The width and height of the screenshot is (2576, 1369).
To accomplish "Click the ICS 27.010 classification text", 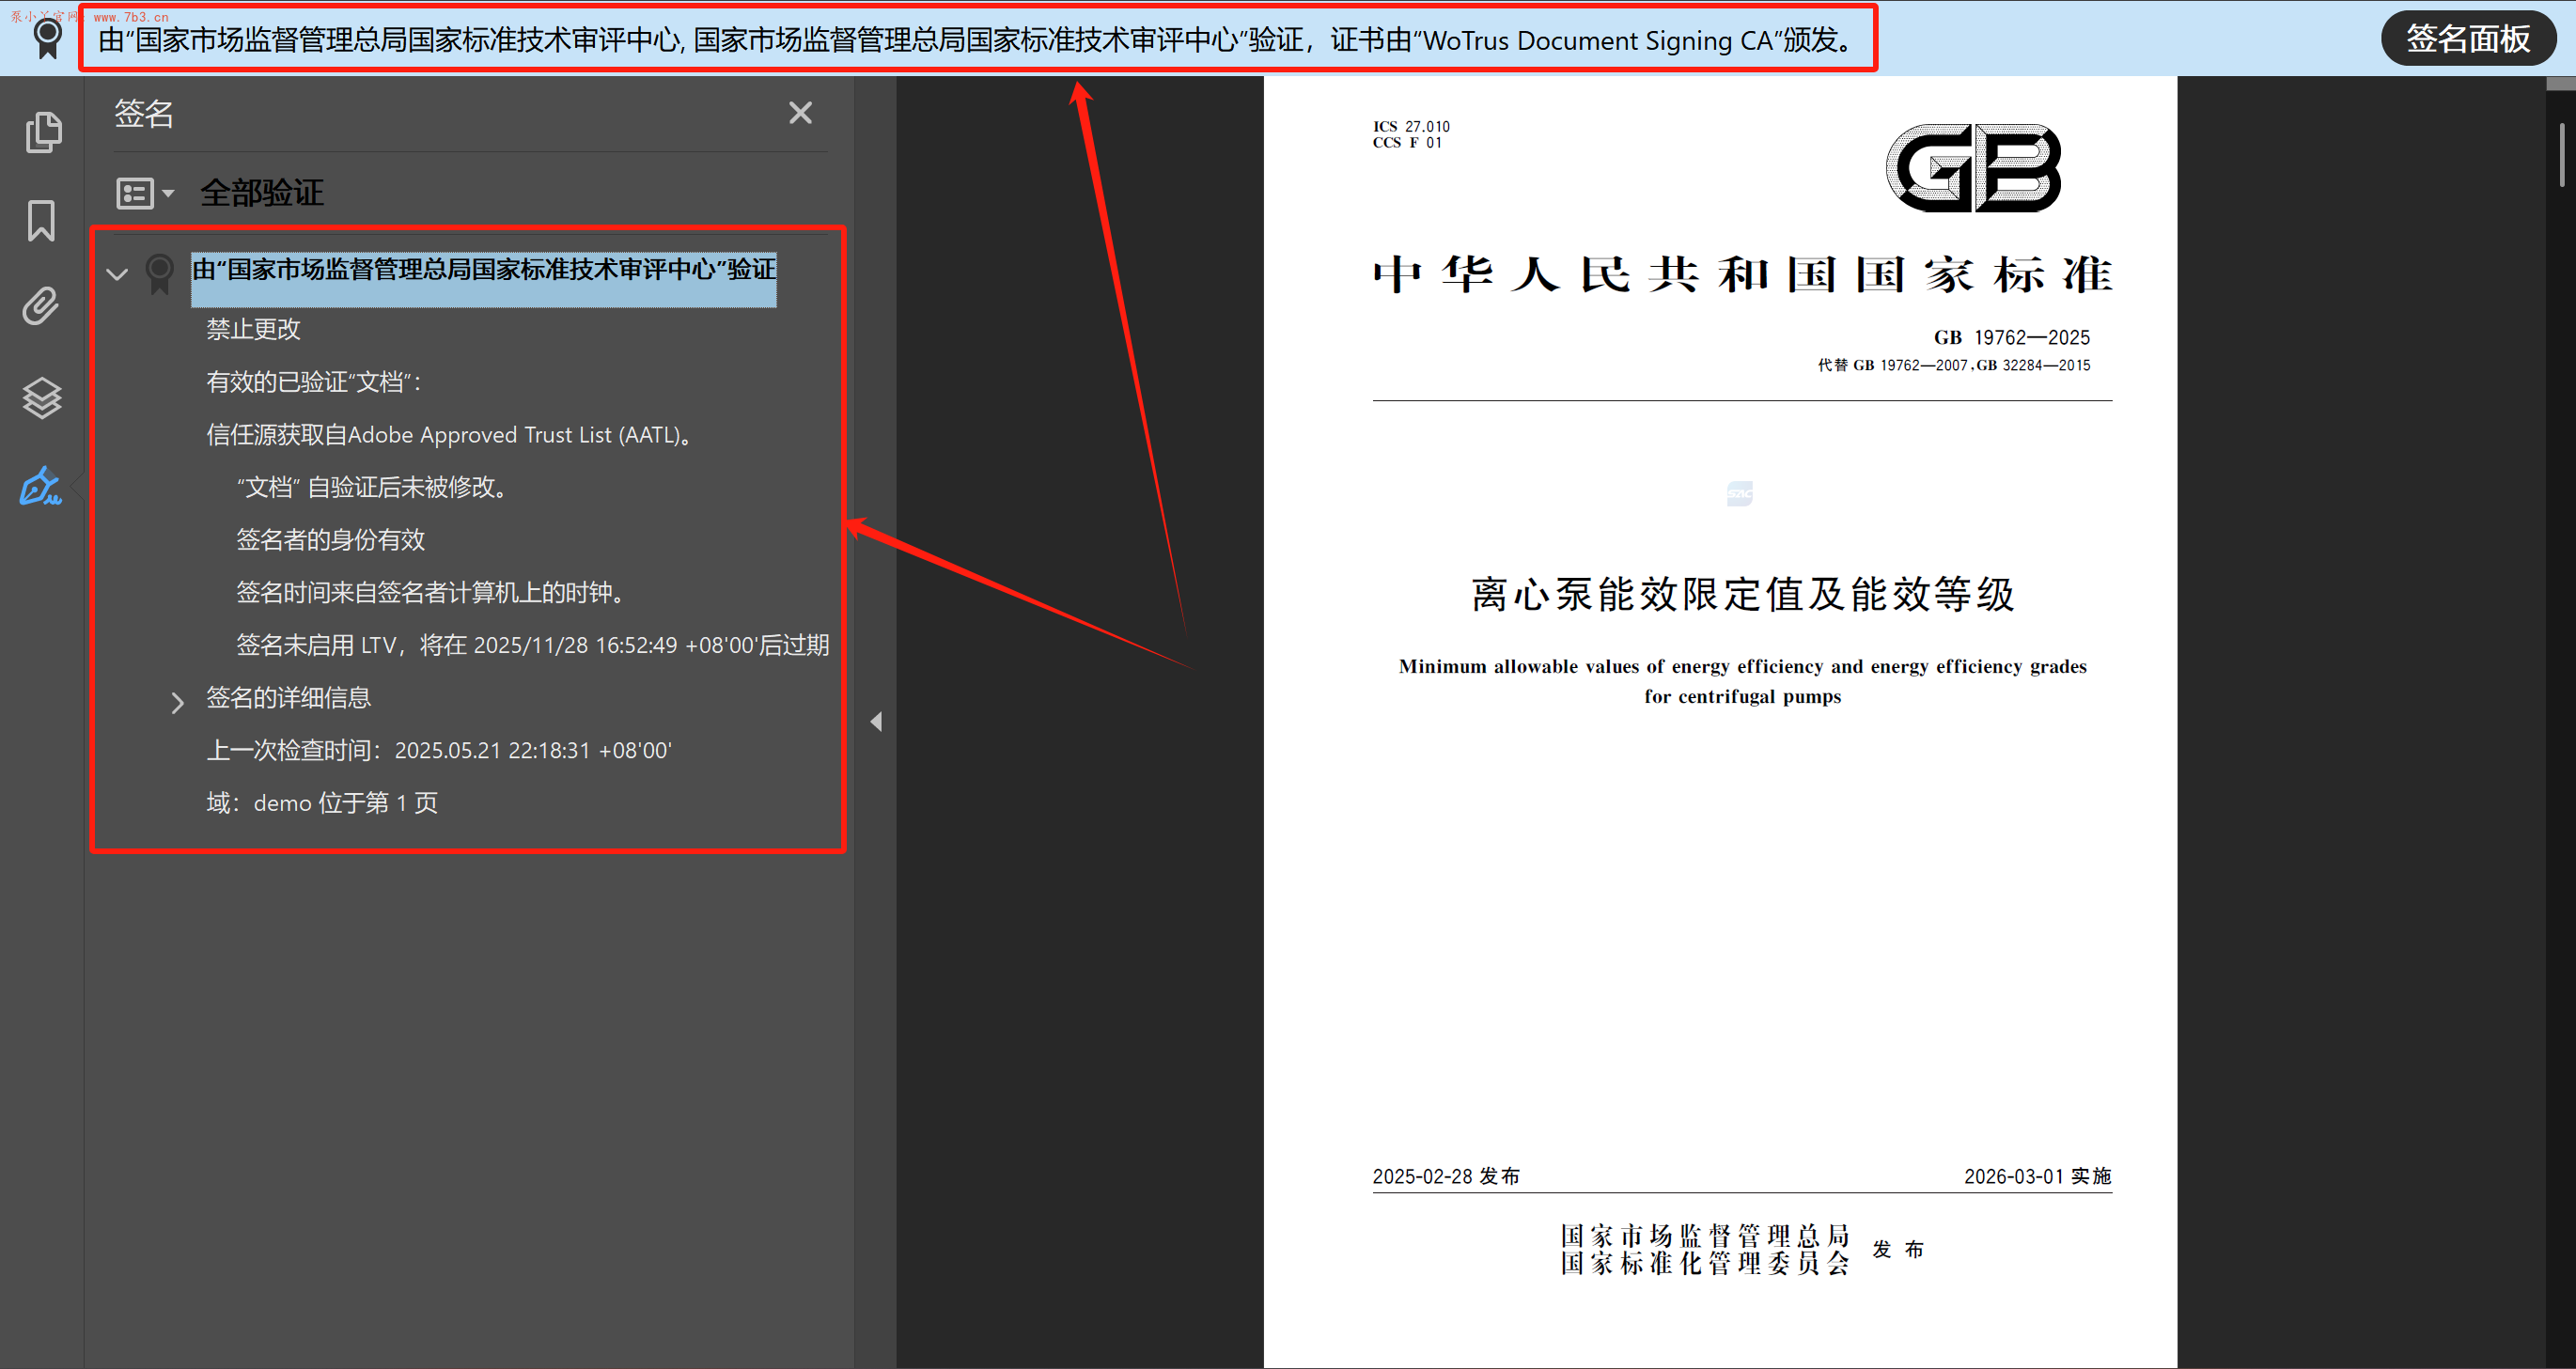I will [x=1411, y=126].
